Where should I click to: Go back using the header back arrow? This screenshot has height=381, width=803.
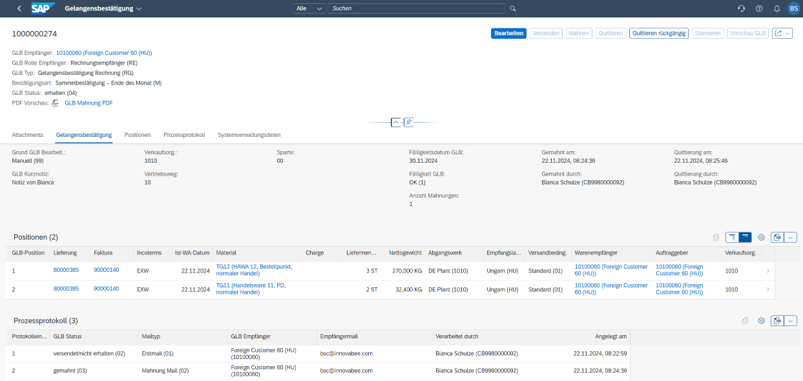[19, 8]
